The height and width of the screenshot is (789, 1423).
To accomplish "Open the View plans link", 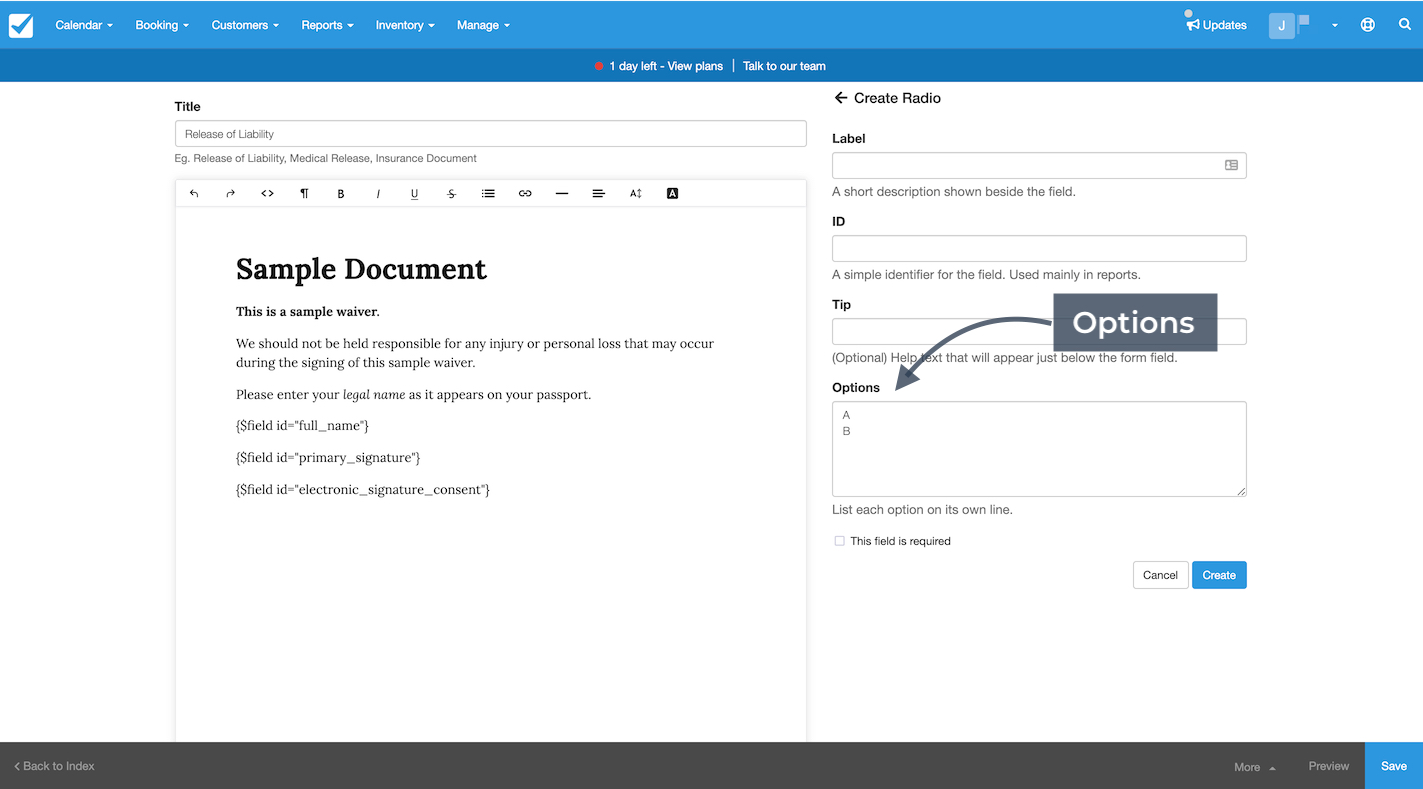I will [x=695, y=66].
